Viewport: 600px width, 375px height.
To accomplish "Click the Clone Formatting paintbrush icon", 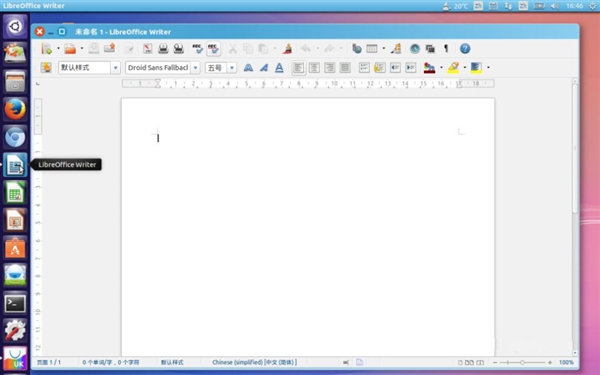I will click(x=287, y=49).
